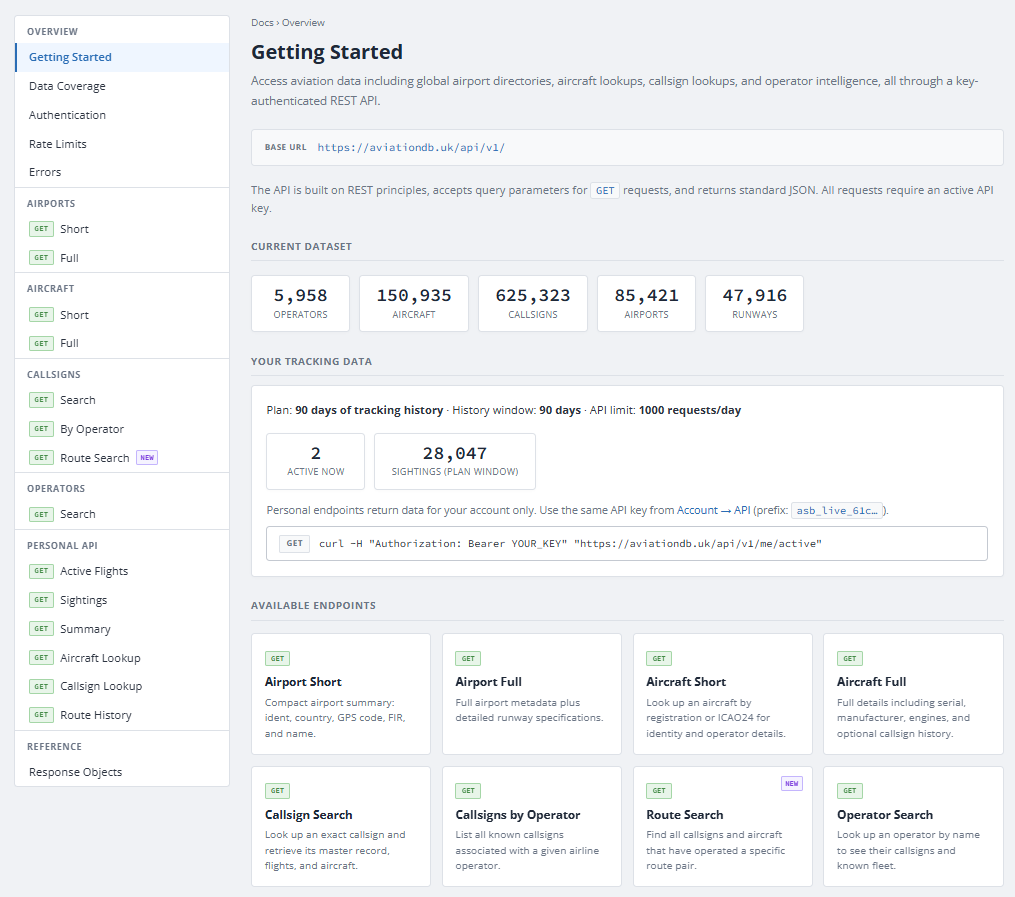Open the Aircraft Short endpoint card
Screen dimensions: 1015x897
(x=722, y=694)
